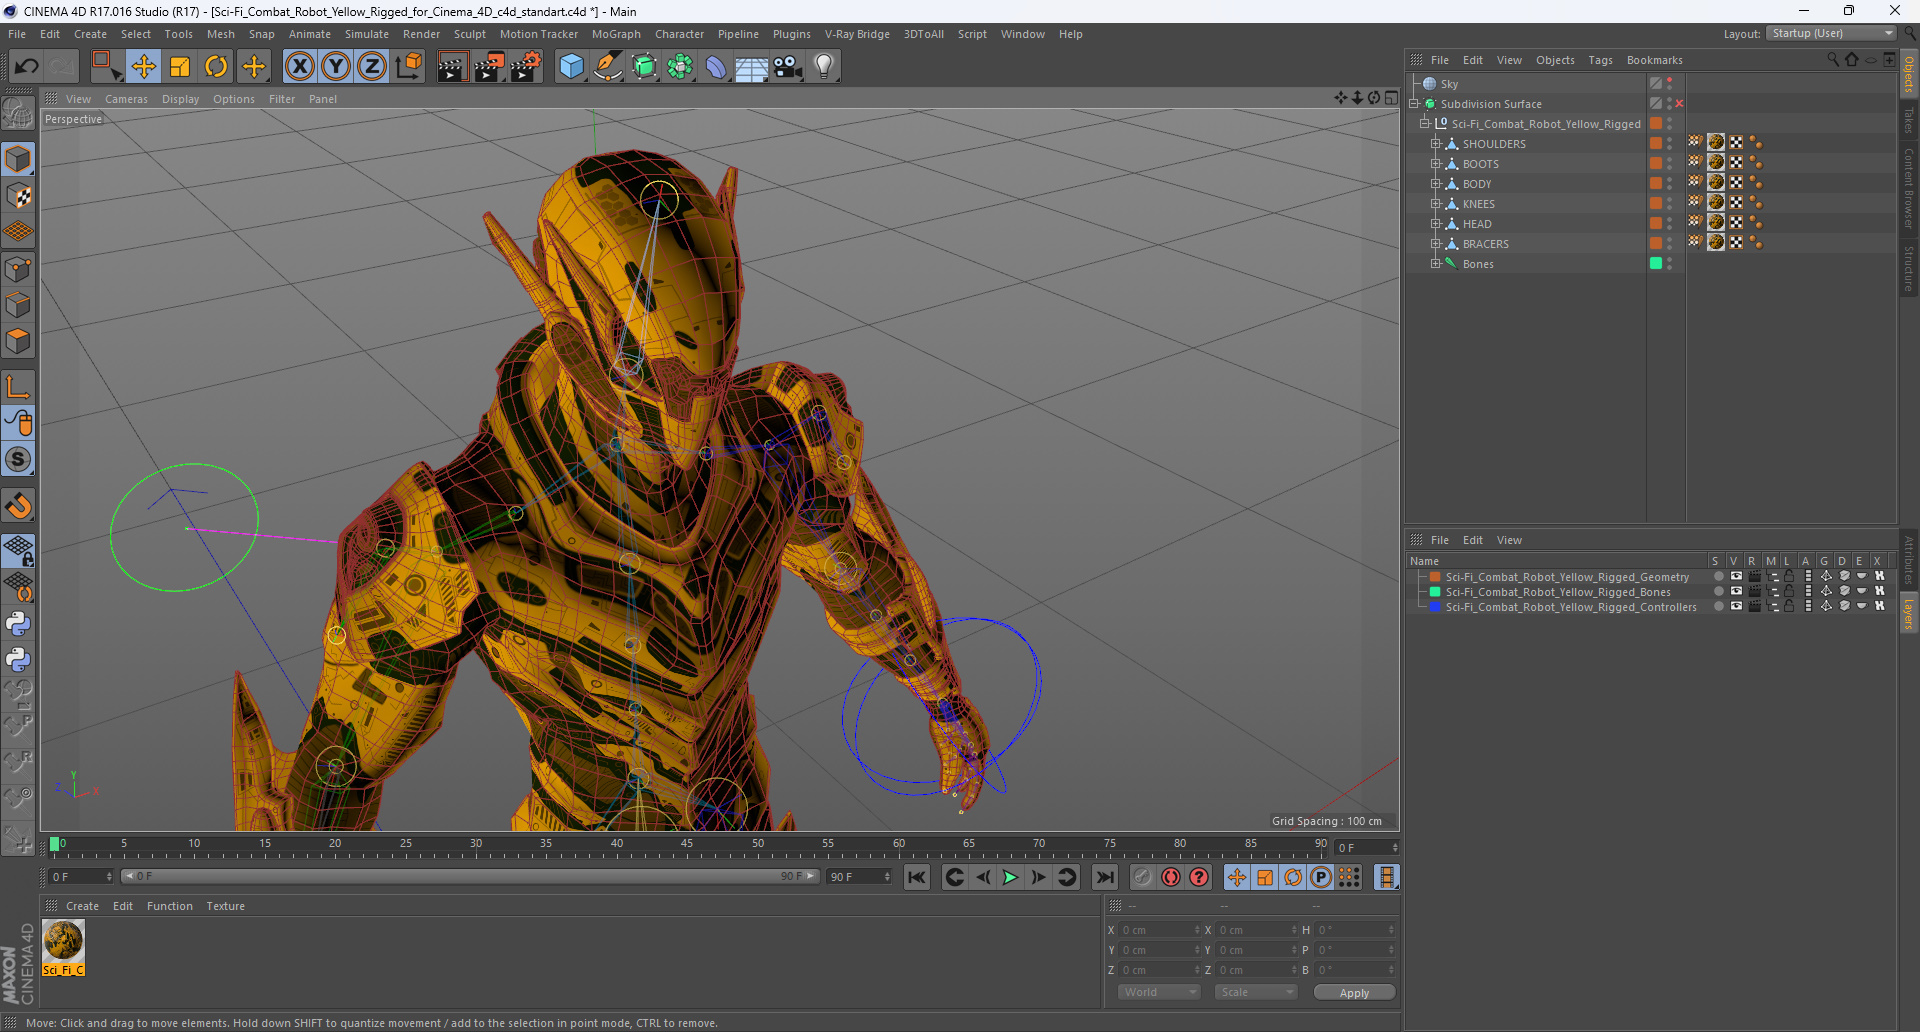Screen dimensions: 1920x1032
Task: Expand the SHOULDERS object
Action: click(x=1435, y=144)
